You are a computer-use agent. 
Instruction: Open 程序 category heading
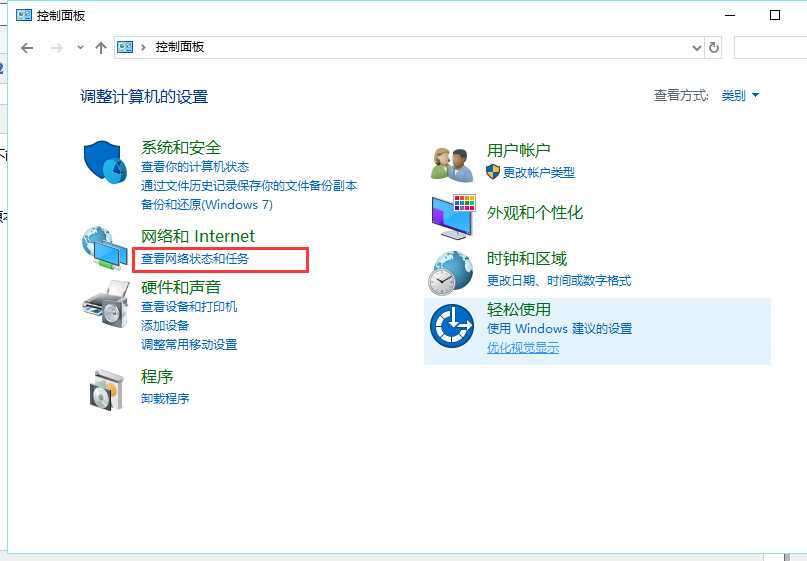pyautogui.click(x=157, y=377)
